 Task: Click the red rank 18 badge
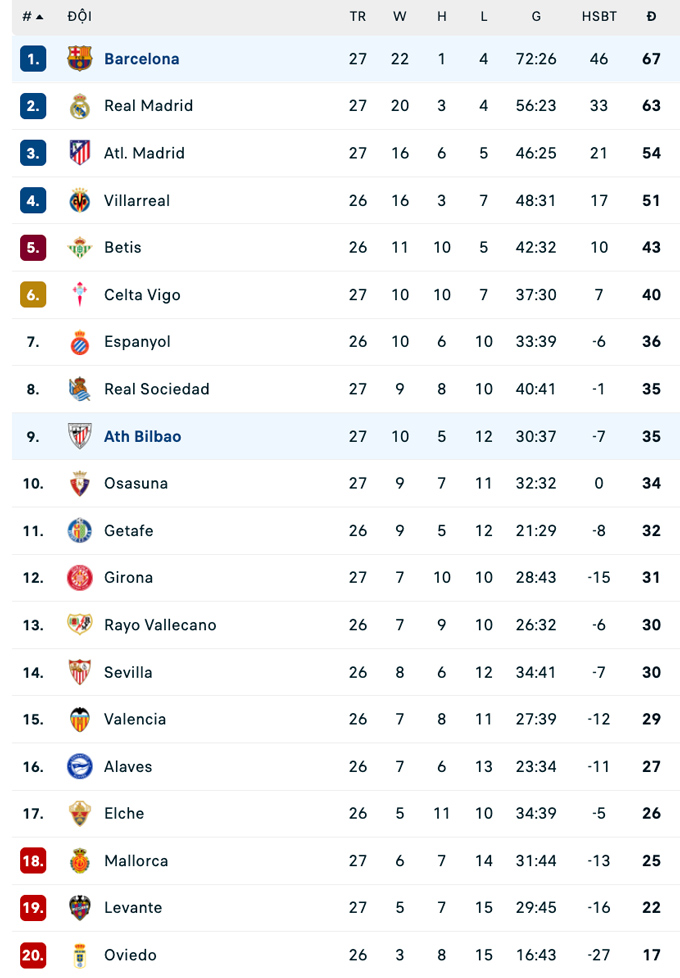33,861
